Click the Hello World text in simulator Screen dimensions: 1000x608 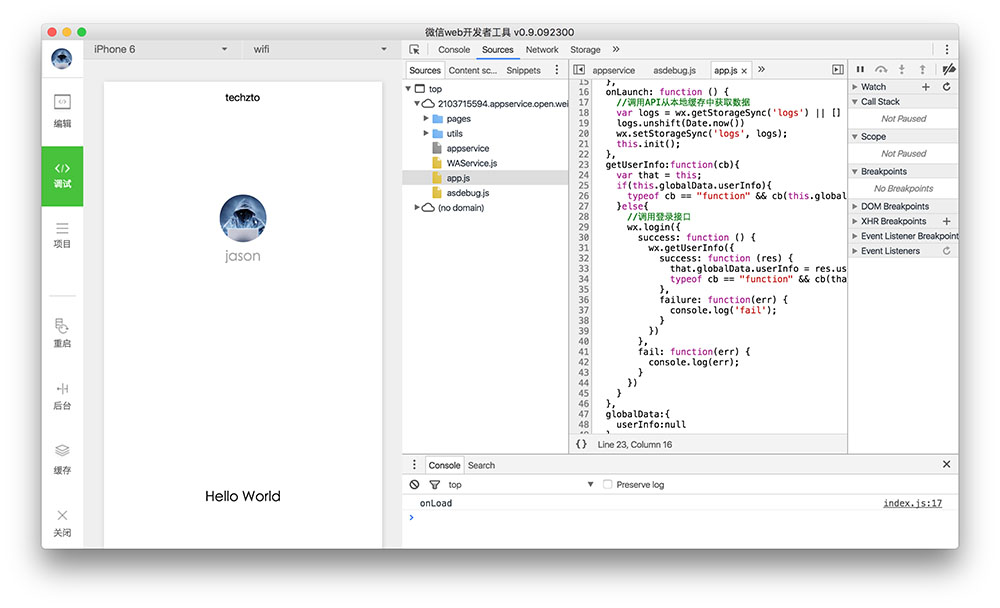(x=242, y=496)
